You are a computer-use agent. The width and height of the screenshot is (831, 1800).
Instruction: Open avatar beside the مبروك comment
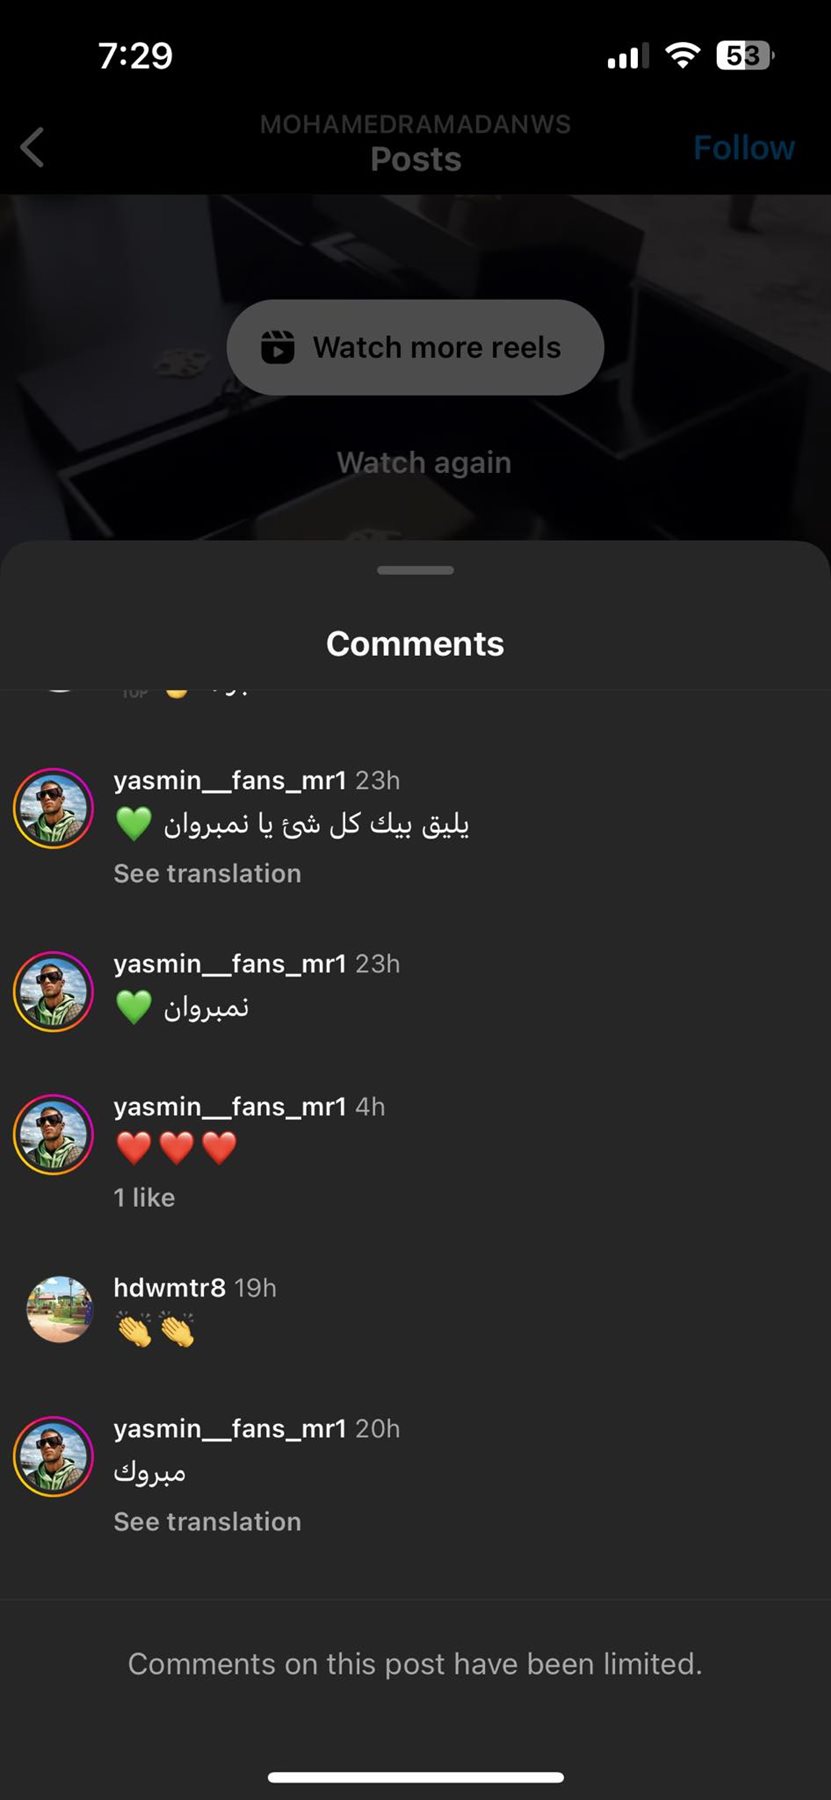coord(53,1456)
